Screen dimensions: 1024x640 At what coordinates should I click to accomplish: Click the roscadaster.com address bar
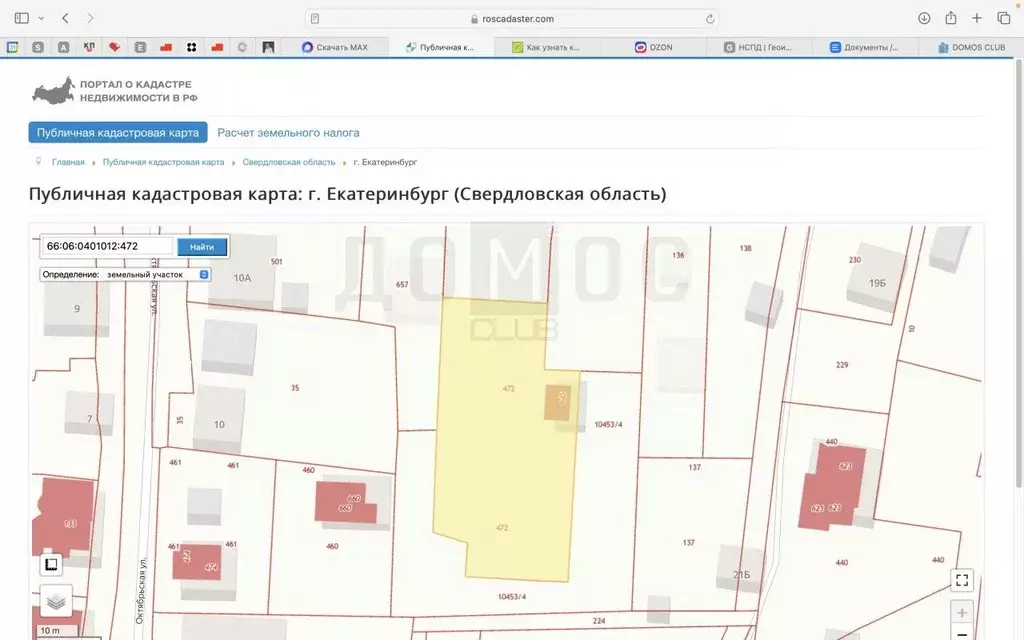coord(512,18)
